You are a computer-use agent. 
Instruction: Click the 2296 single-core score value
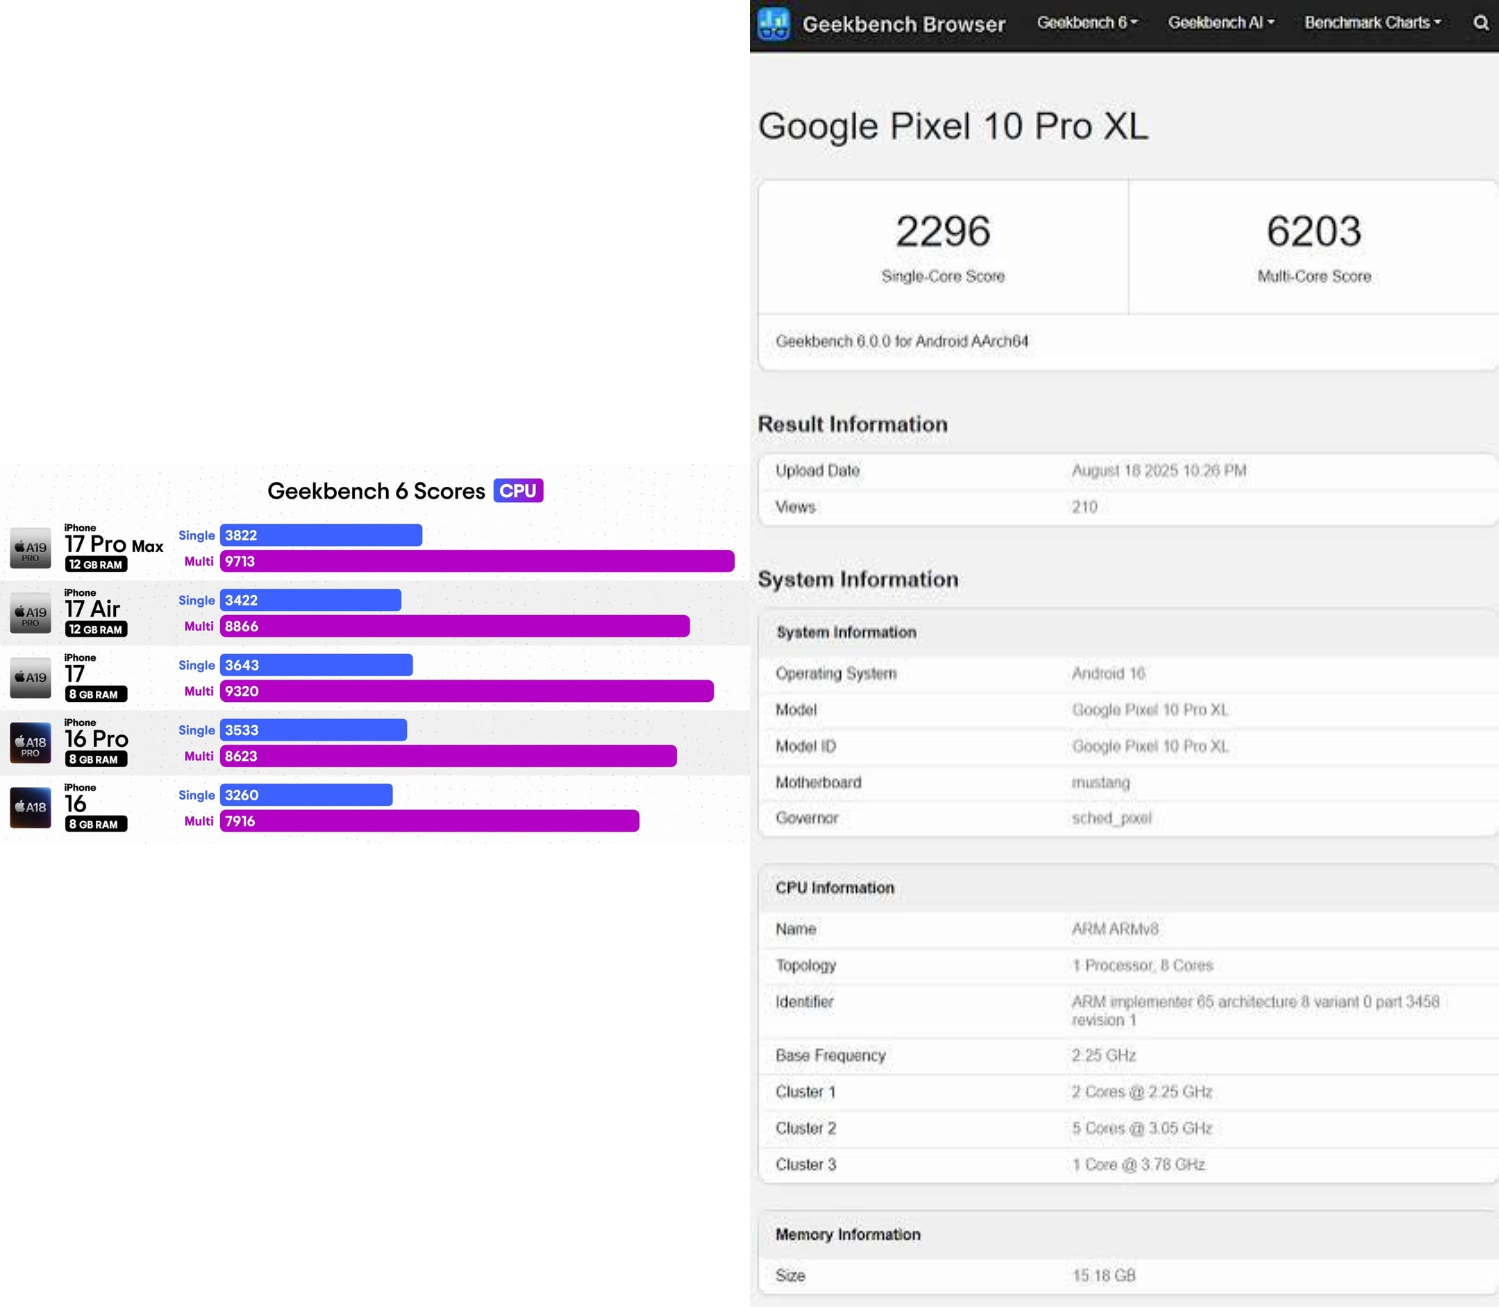click(943, 231)
